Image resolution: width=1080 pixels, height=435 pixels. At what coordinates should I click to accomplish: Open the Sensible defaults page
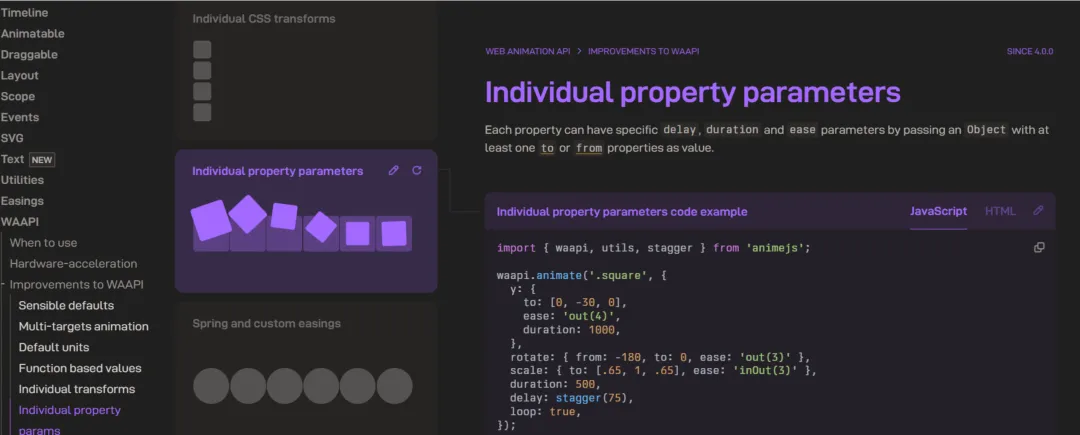66,305
